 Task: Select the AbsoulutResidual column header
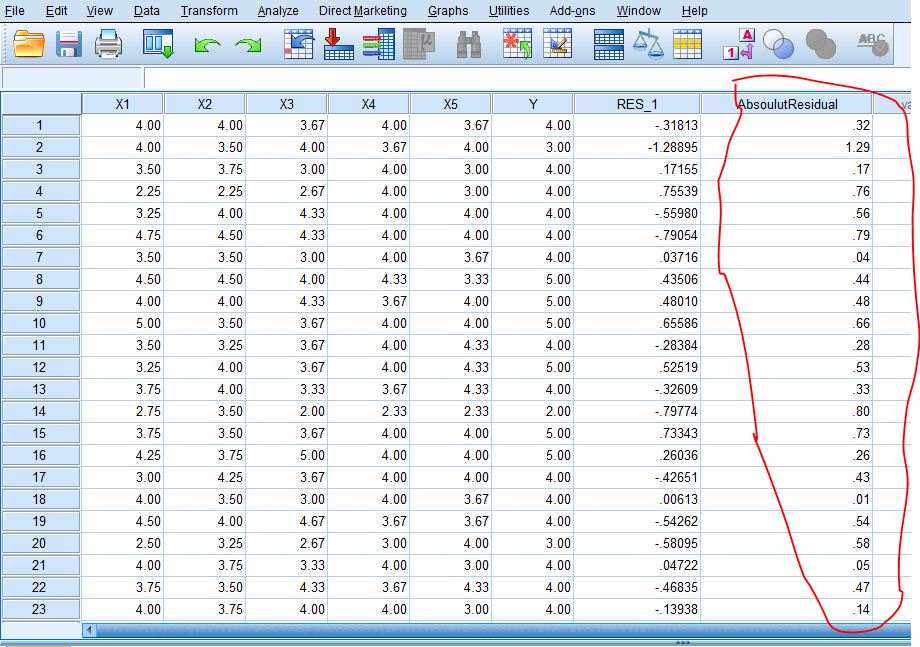coord(787,104)
